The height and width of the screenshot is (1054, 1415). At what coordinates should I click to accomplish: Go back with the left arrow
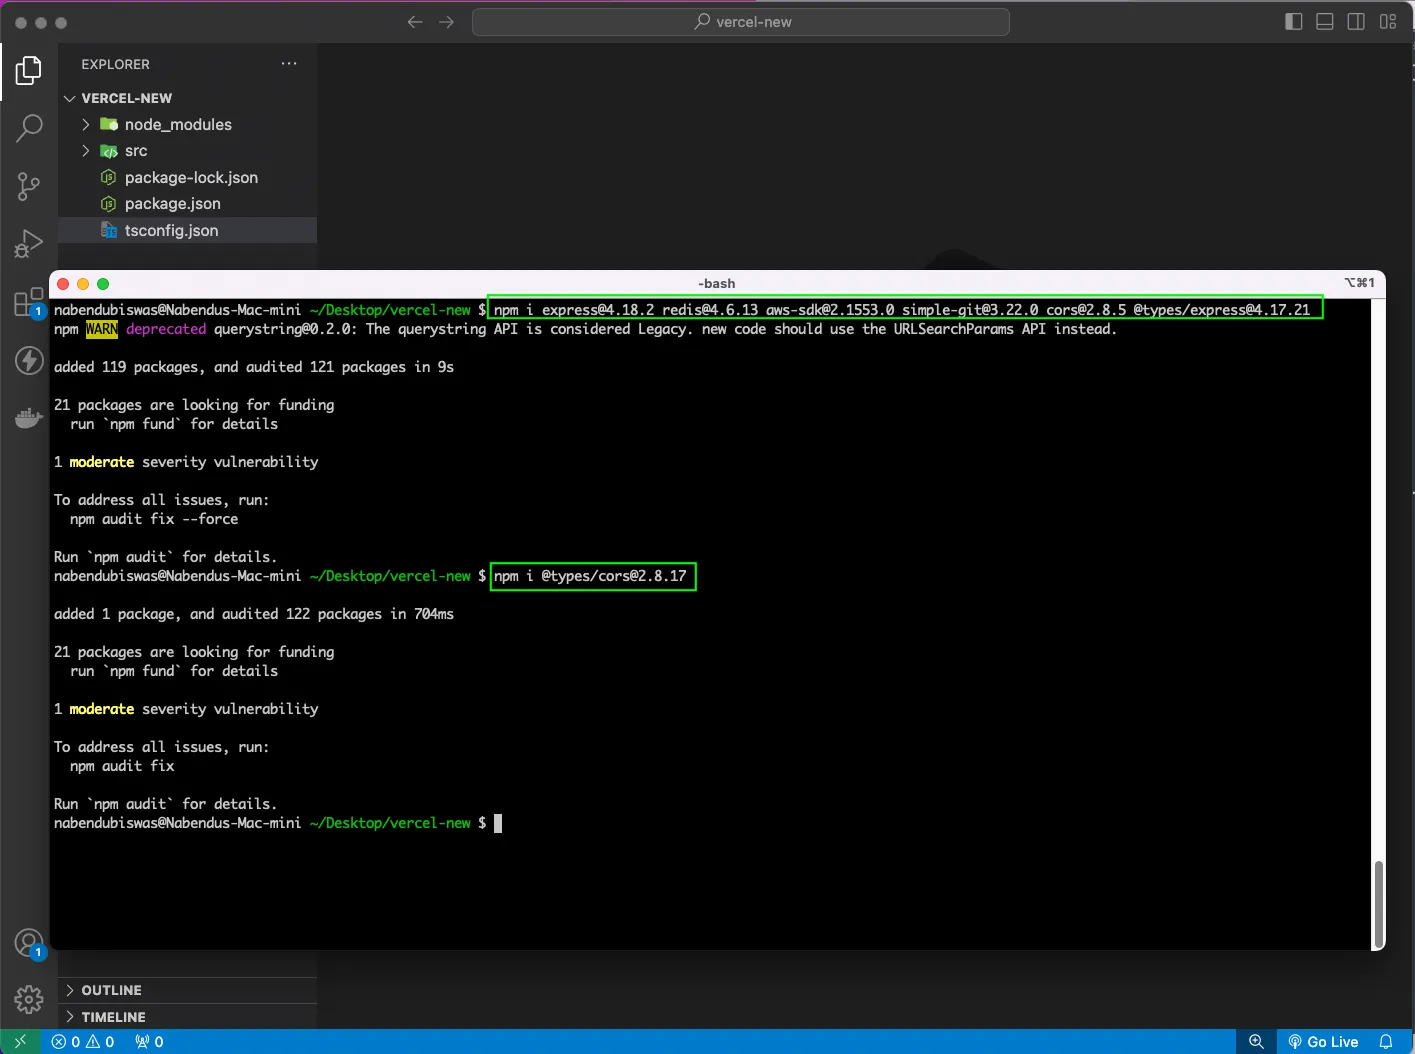[415, 22]
